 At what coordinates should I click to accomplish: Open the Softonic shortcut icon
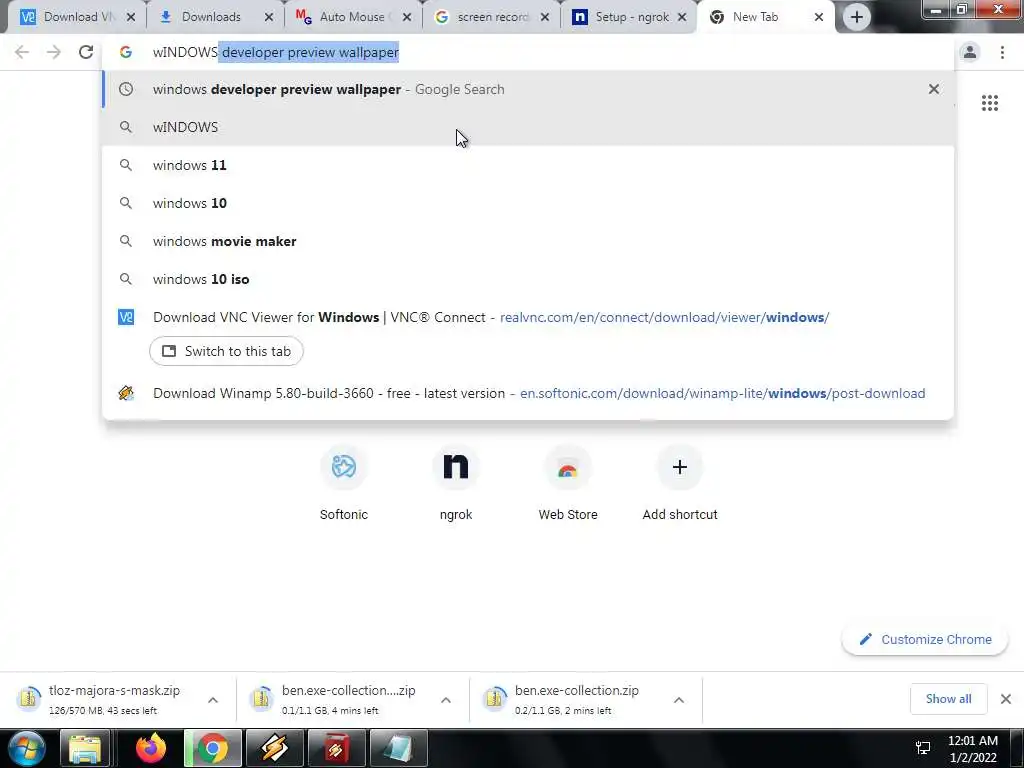pos(344,467)
